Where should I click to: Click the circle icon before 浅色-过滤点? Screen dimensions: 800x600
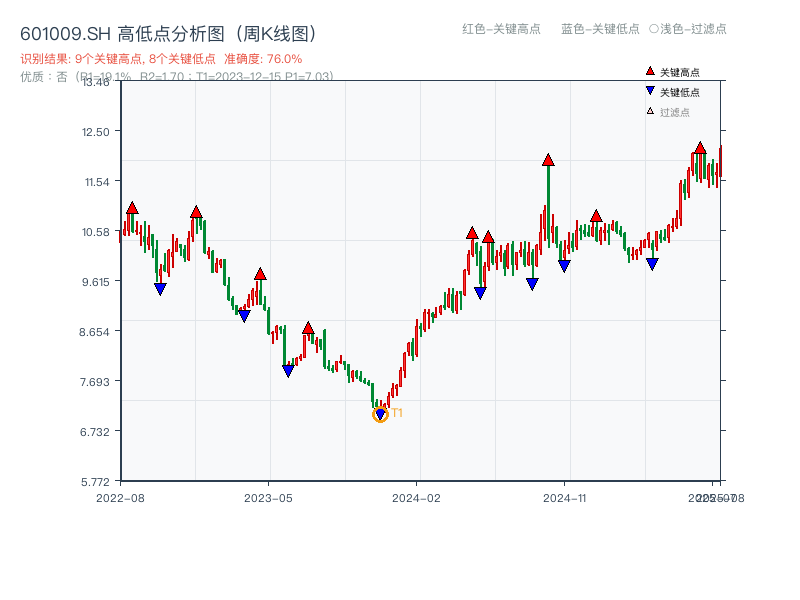pos(654,29)
